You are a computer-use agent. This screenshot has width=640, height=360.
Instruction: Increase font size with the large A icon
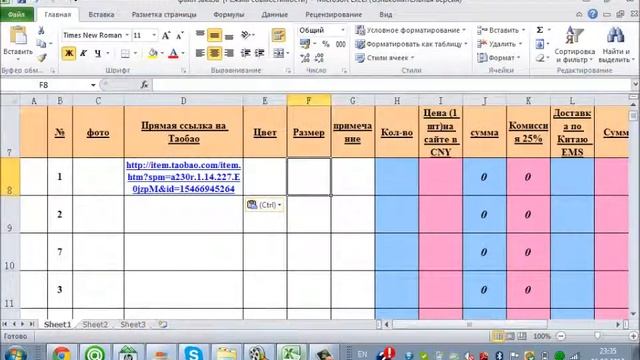(166, 36)
